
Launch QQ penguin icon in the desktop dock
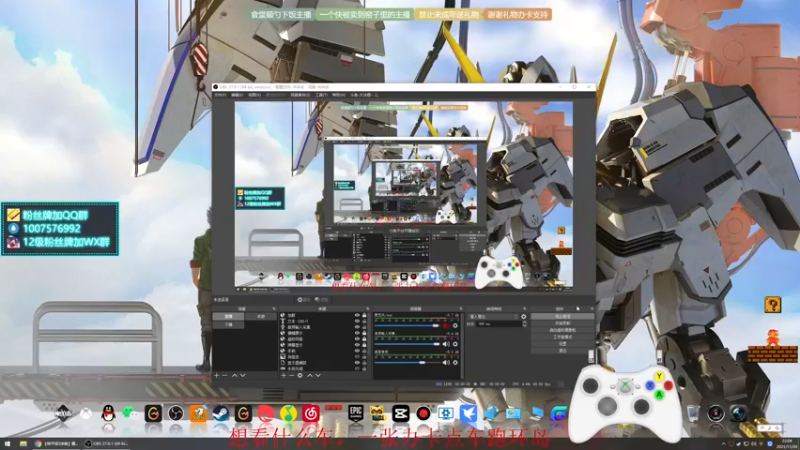[x=108, y=413]
